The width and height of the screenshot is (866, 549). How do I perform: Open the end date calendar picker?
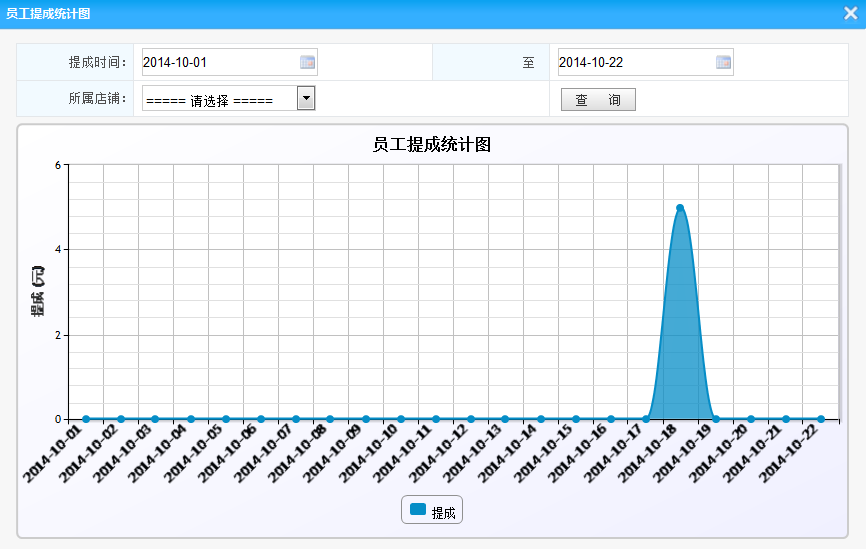click(724, 62)
